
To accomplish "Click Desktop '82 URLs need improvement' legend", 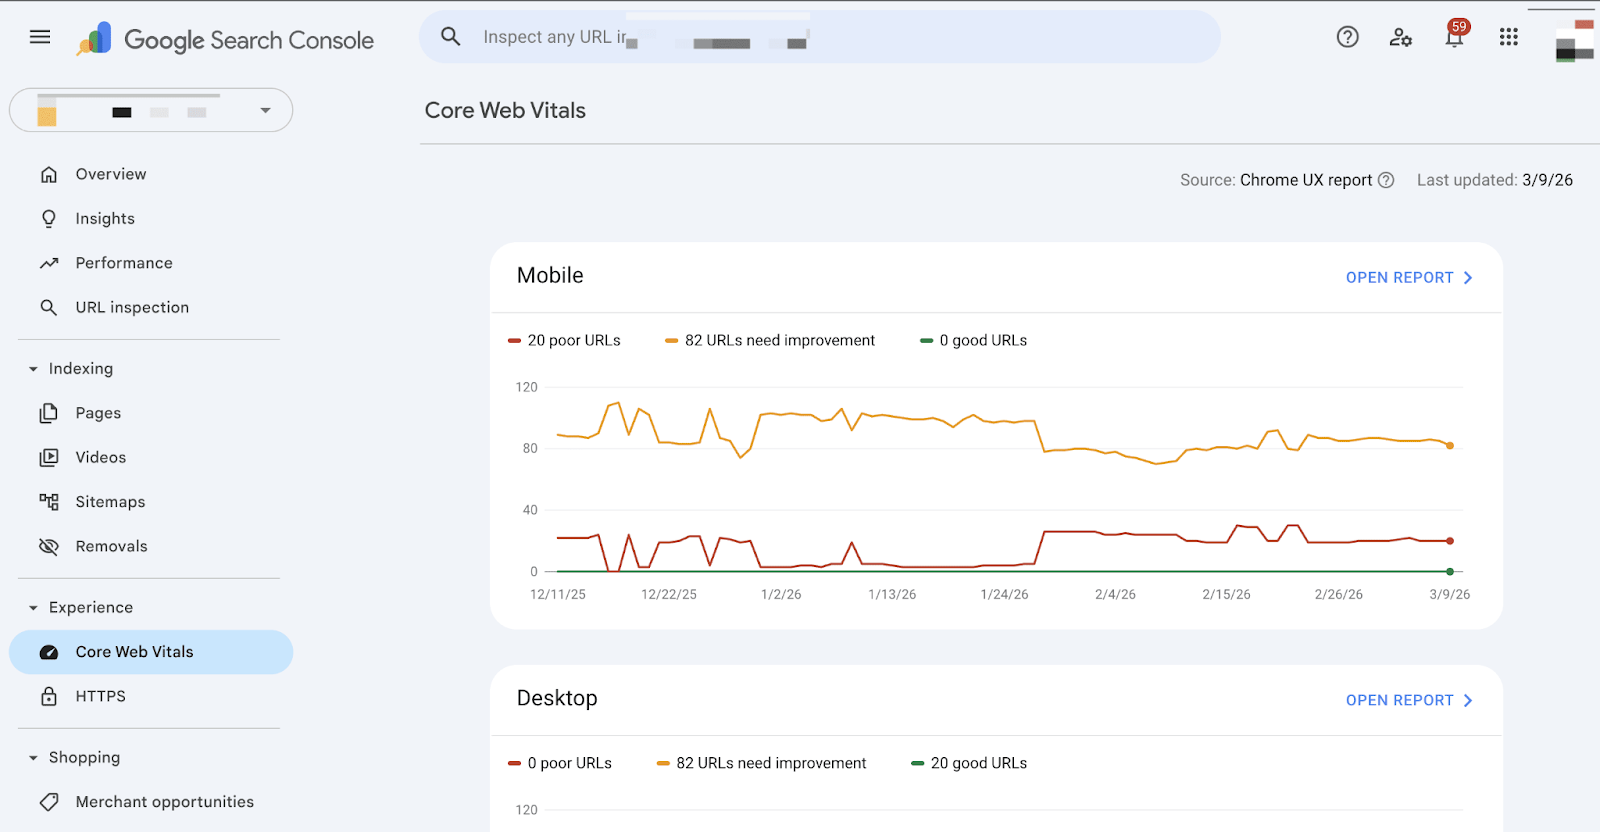I will [761, 764].
